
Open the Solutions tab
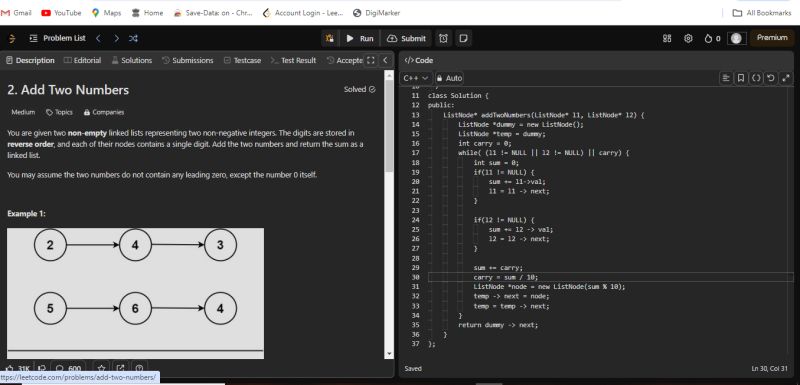click(x=132, y=60)
